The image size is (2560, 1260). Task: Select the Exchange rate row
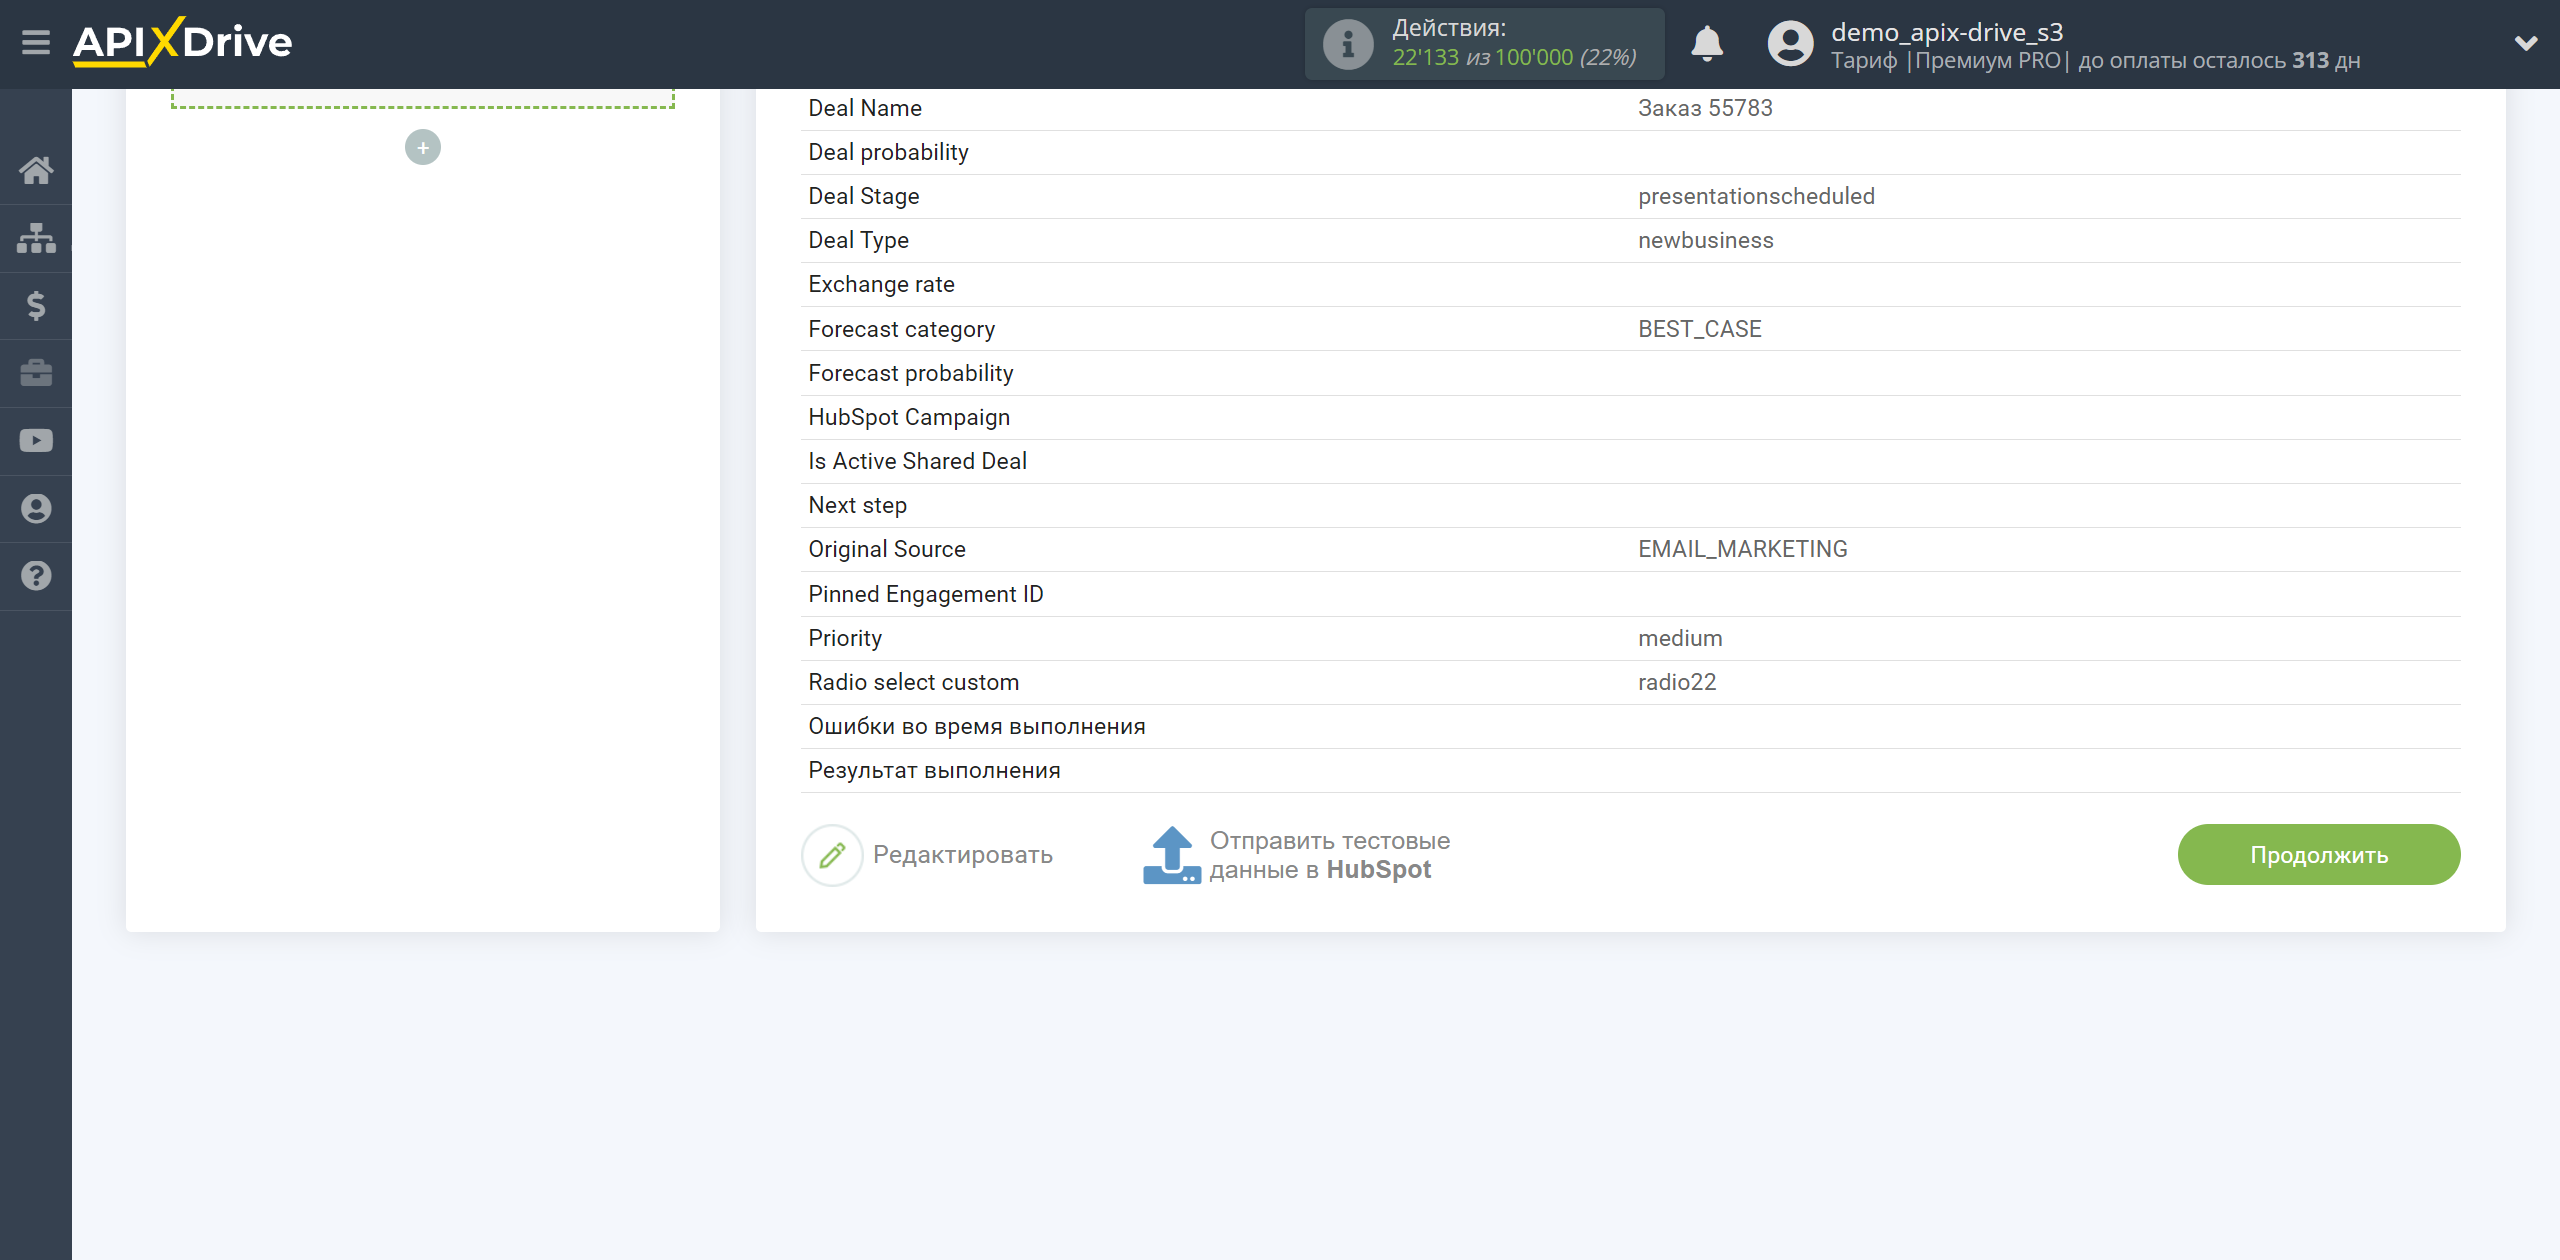pos(1630,284)
